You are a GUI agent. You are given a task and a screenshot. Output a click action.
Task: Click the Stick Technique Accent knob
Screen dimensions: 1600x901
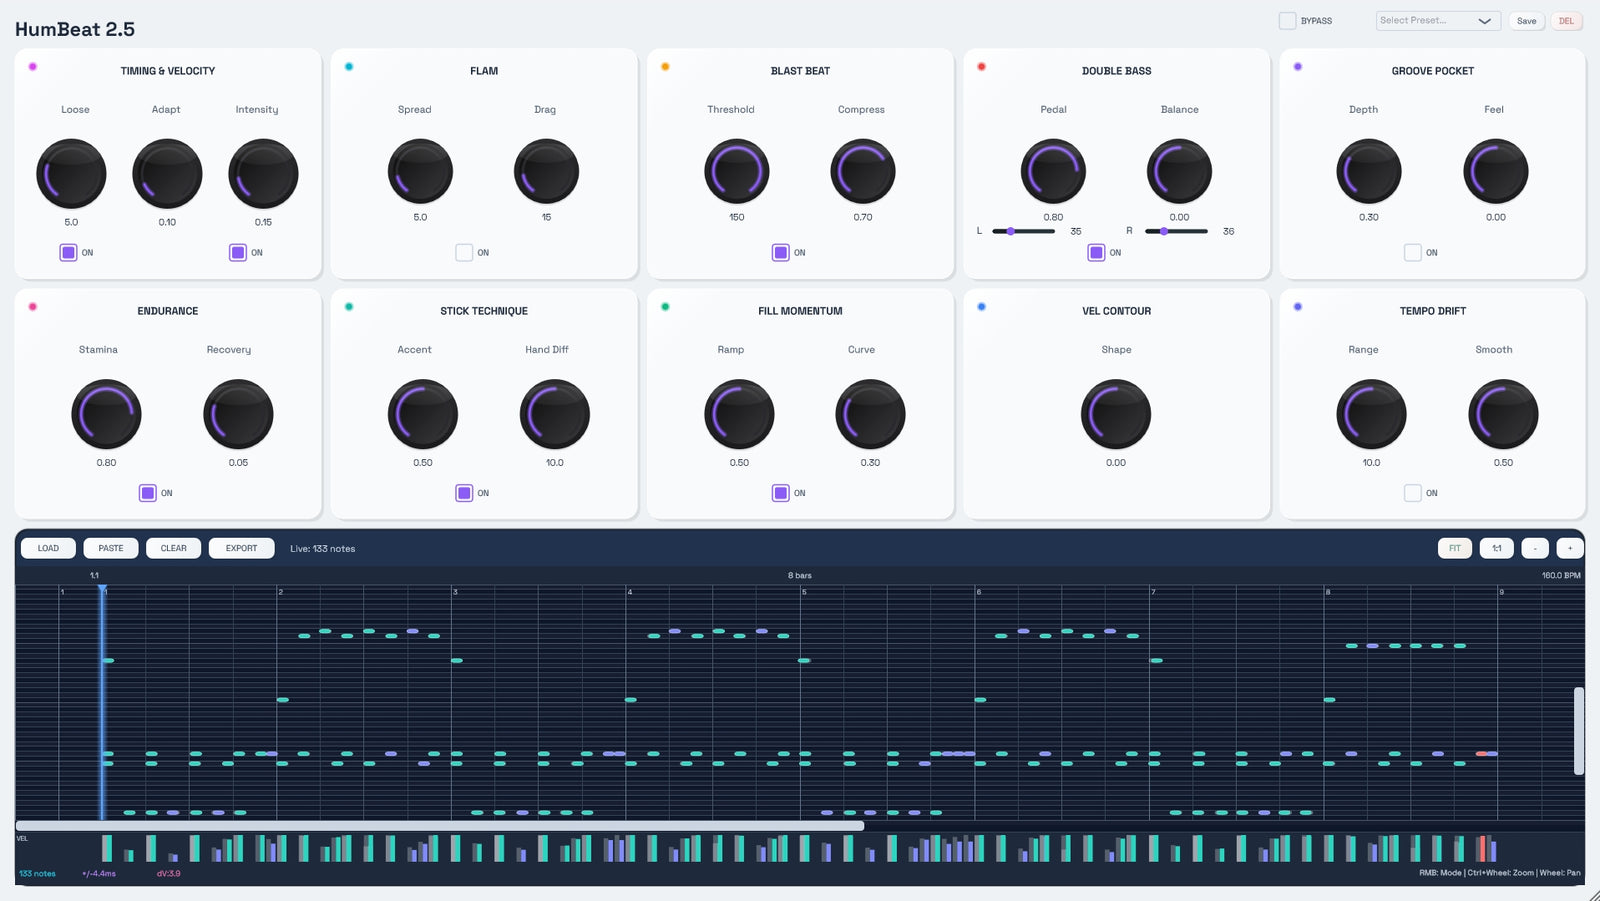(x=423, y=414)
